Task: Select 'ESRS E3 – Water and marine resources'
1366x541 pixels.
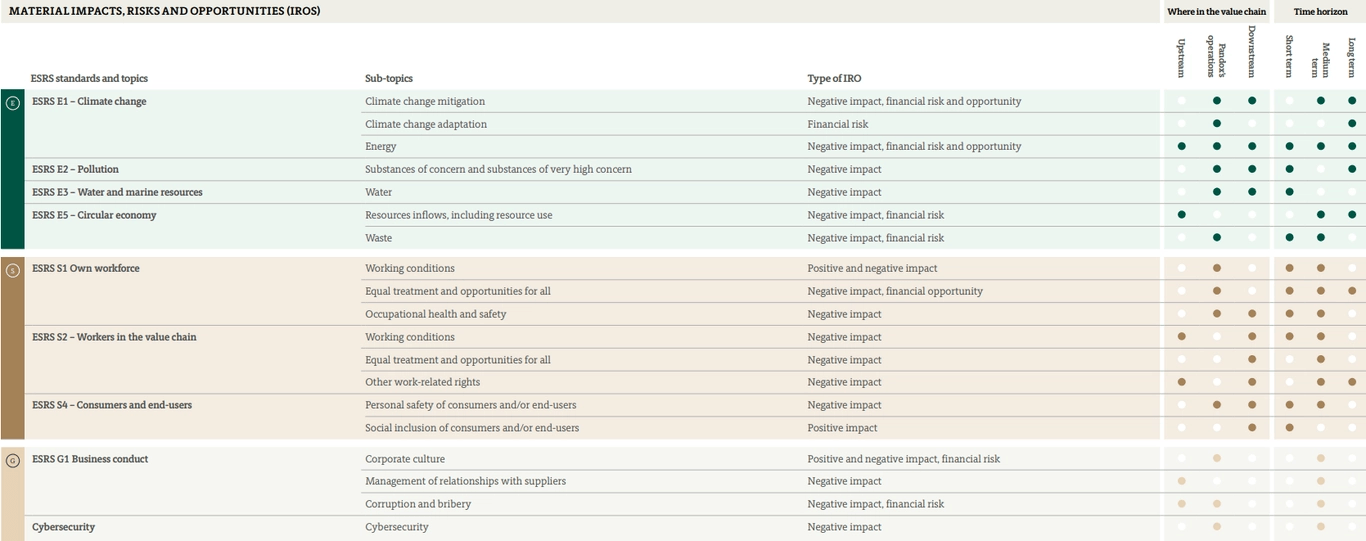Action: 117,192
